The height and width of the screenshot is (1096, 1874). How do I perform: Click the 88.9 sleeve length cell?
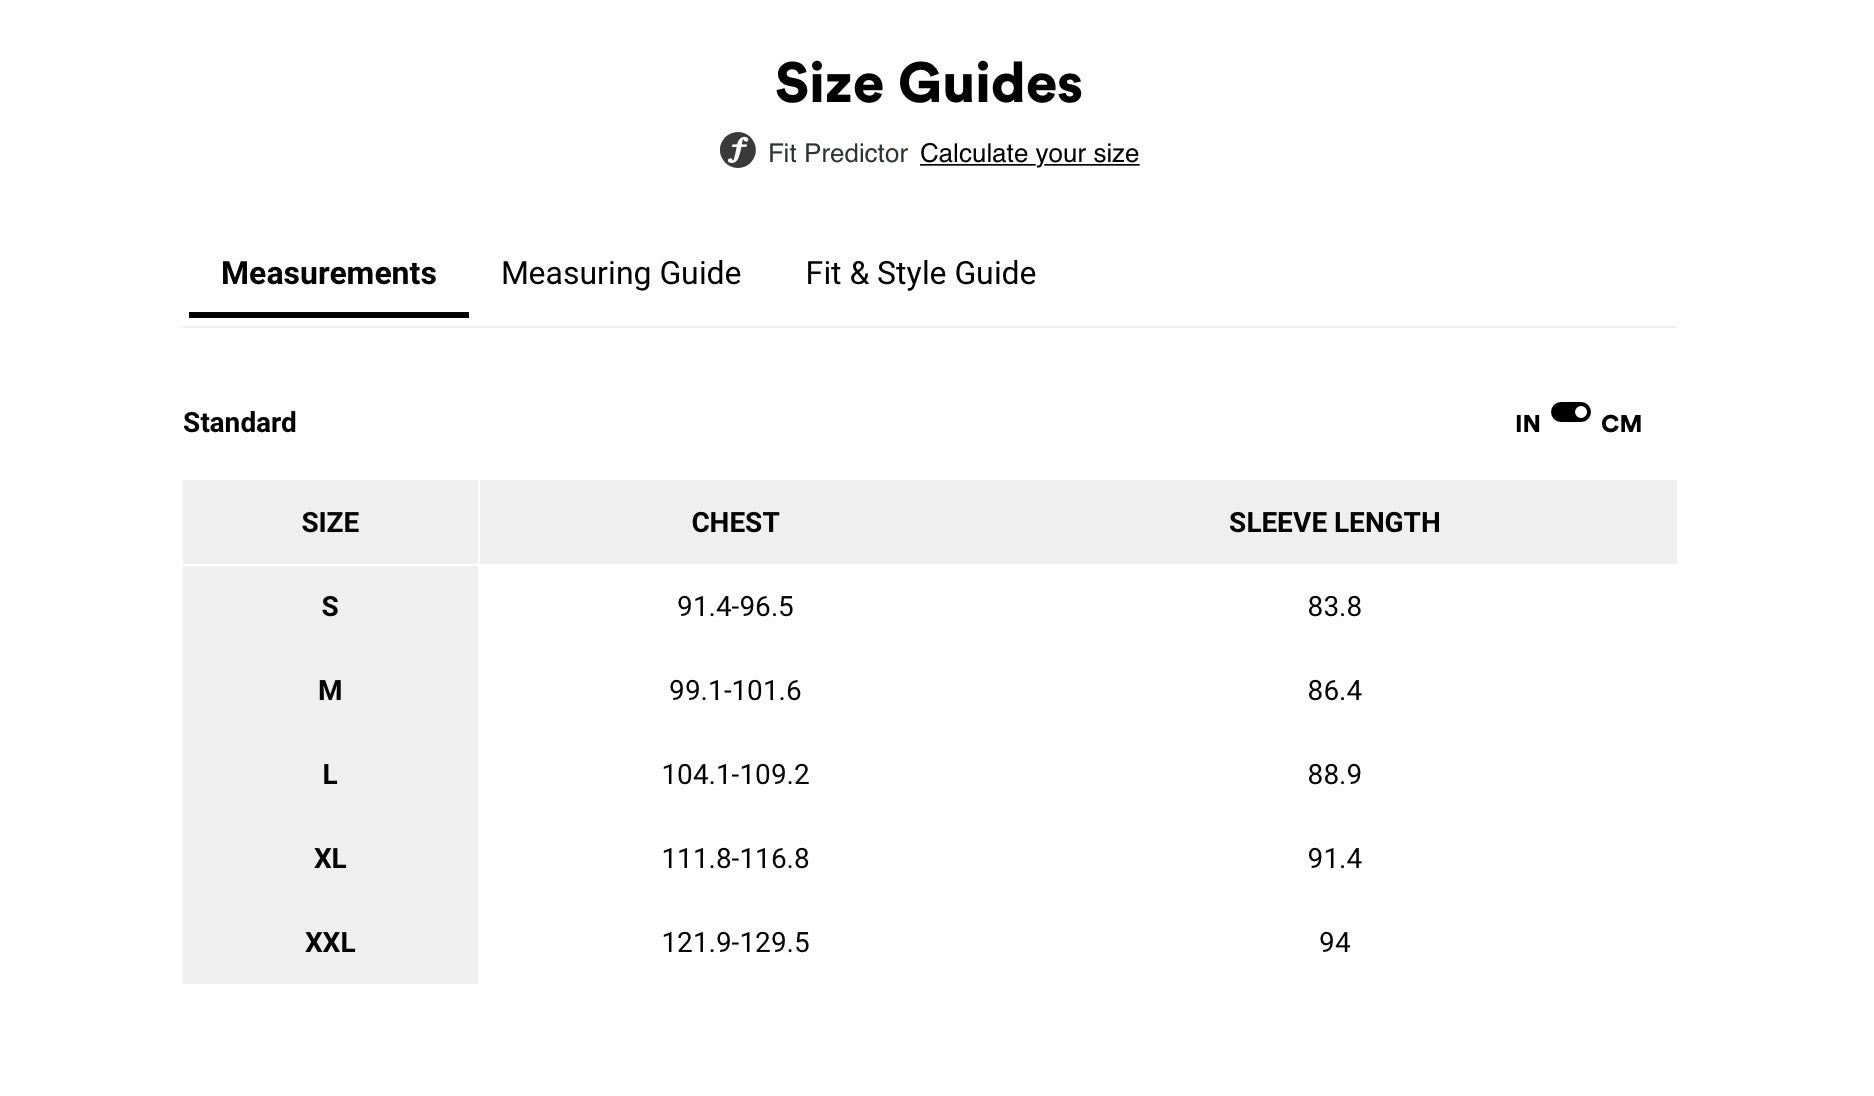click(x=1334, y=774)
